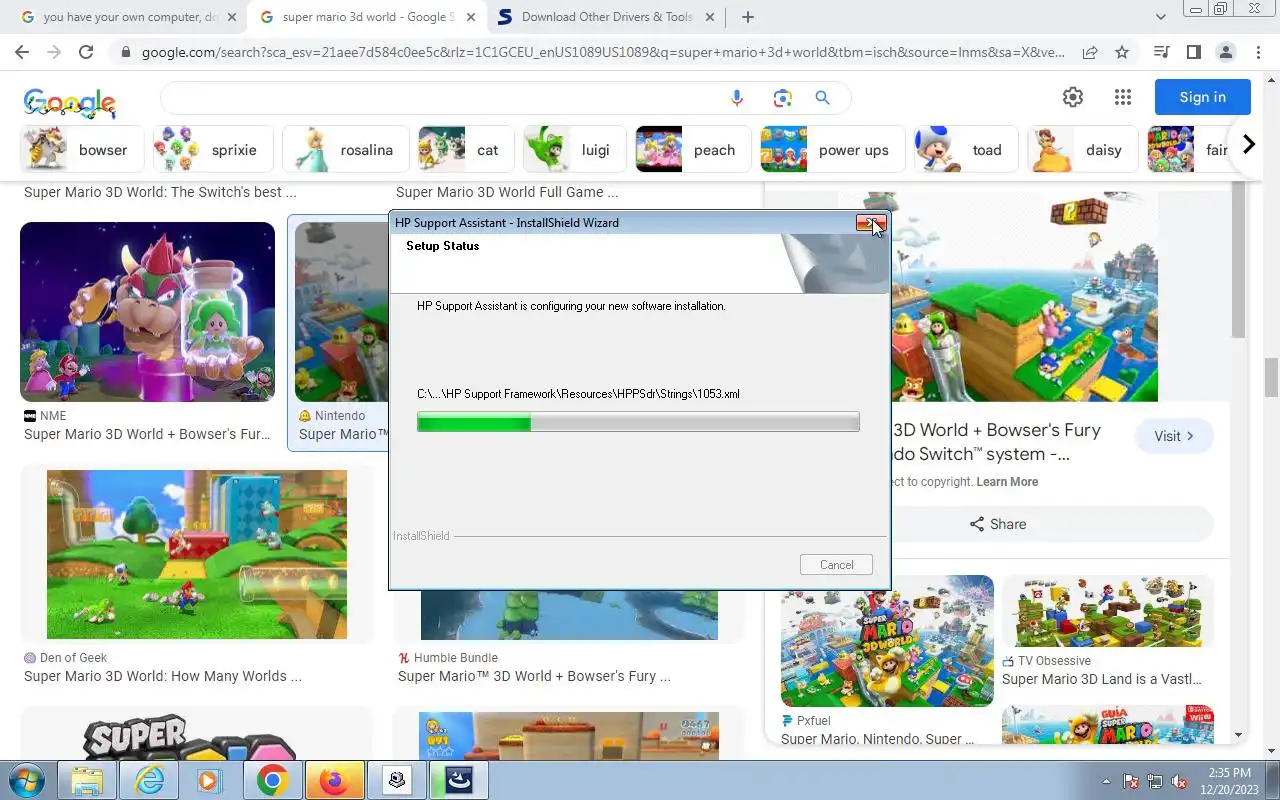This screenshot has width=1280, height=800.
Task: Switch to the super mario 3d world tab
Action: point(368,17)
